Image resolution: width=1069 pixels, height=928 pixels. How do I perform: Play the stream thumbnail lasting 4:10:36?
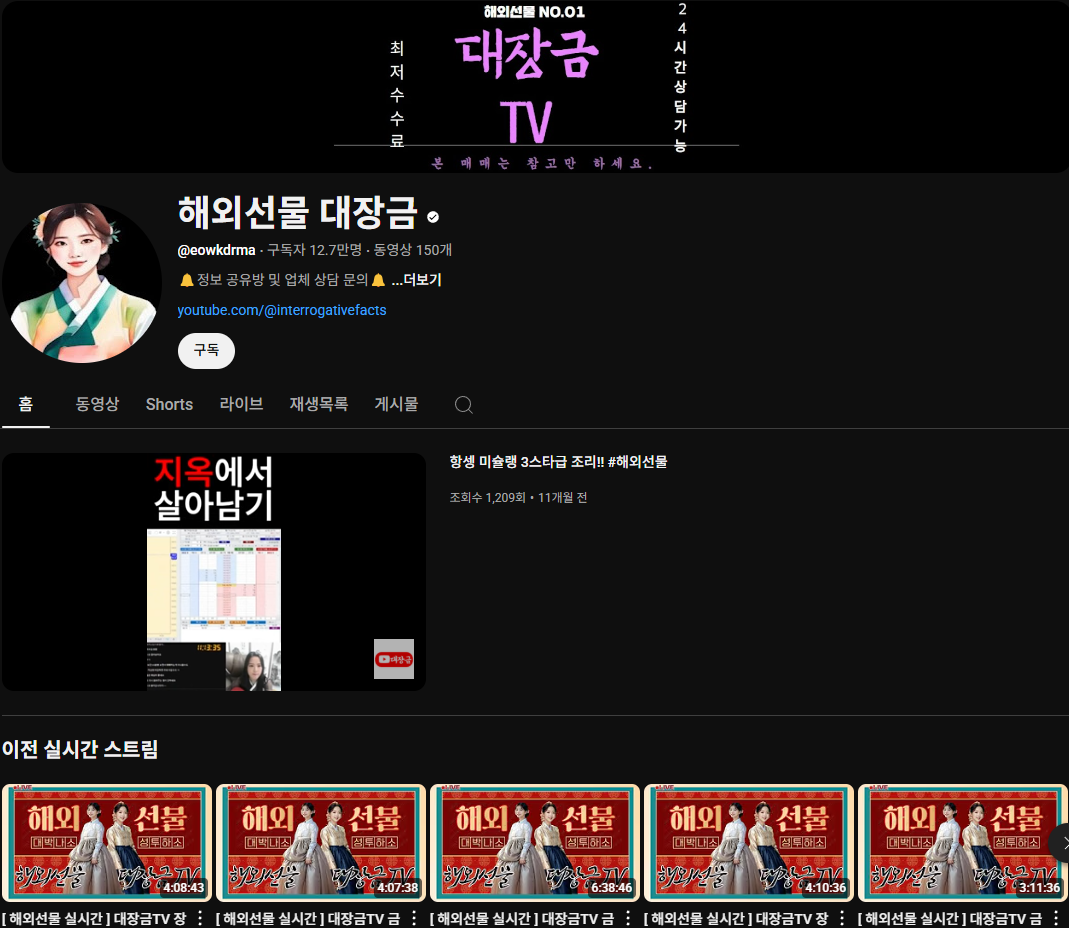(749, 843)
